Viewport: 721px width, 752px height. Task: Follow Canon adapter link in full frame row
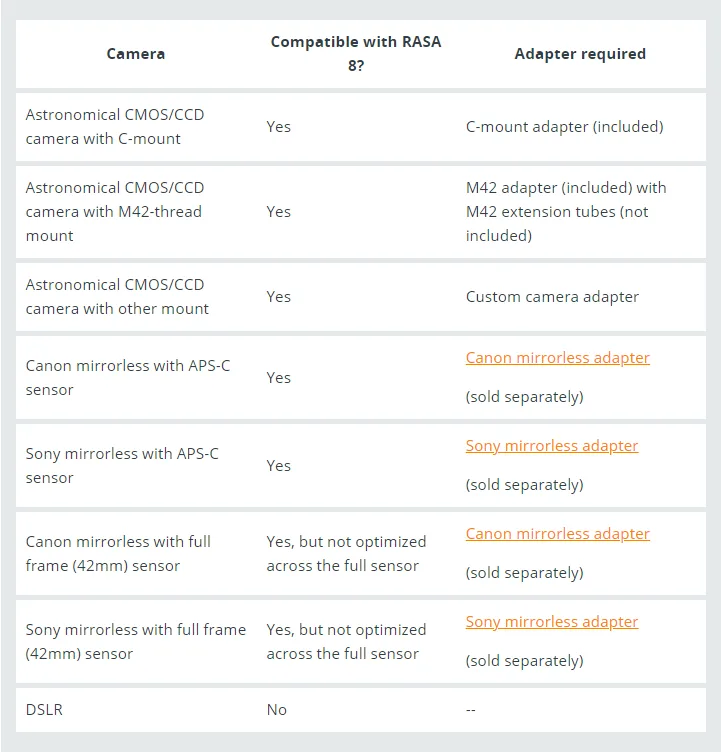click(x=557, y=534)
